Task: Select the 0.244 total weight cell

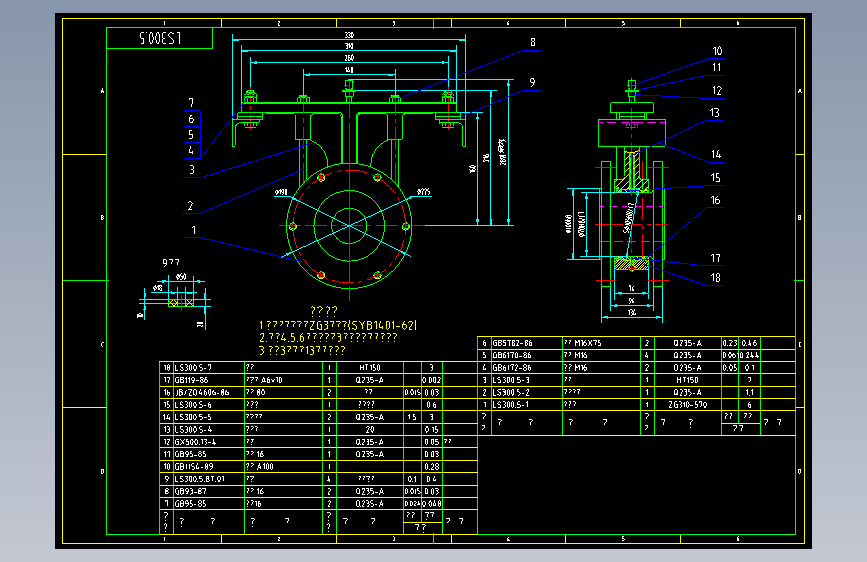Action: pos(750,355)
